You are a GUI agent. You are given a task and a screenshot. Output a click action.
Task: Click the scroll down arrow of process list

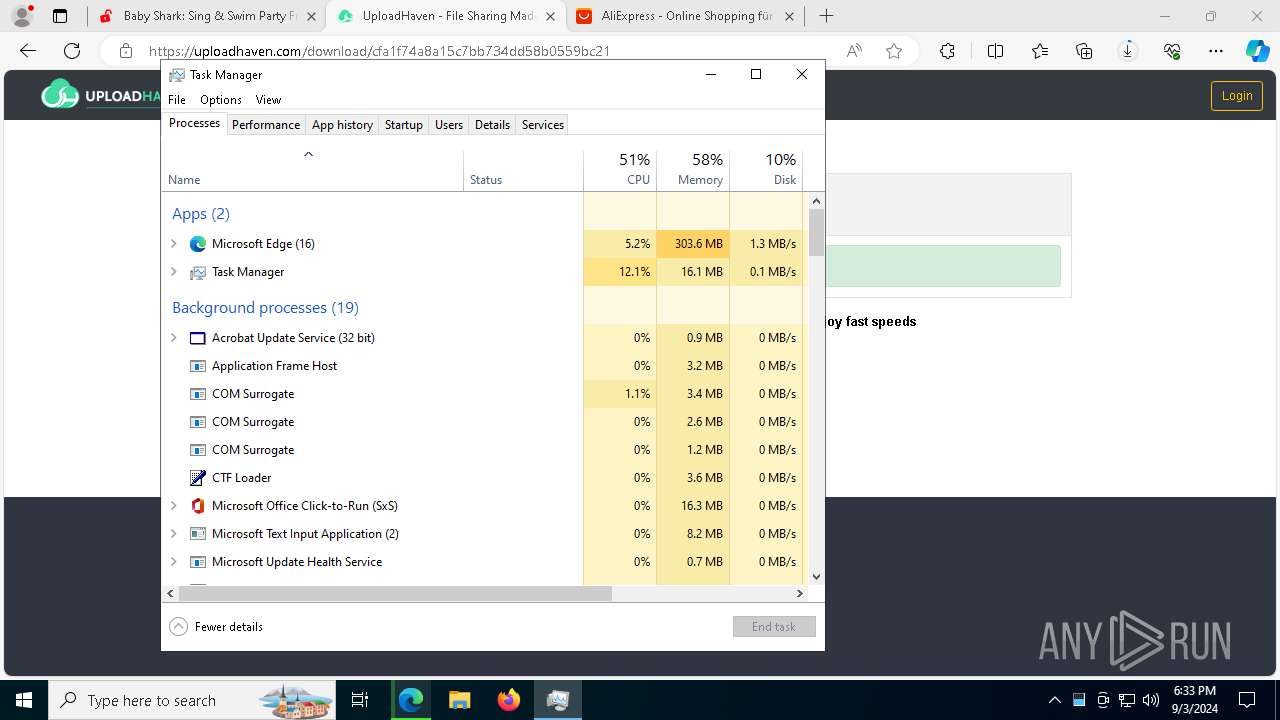click(x=817, y=576)
